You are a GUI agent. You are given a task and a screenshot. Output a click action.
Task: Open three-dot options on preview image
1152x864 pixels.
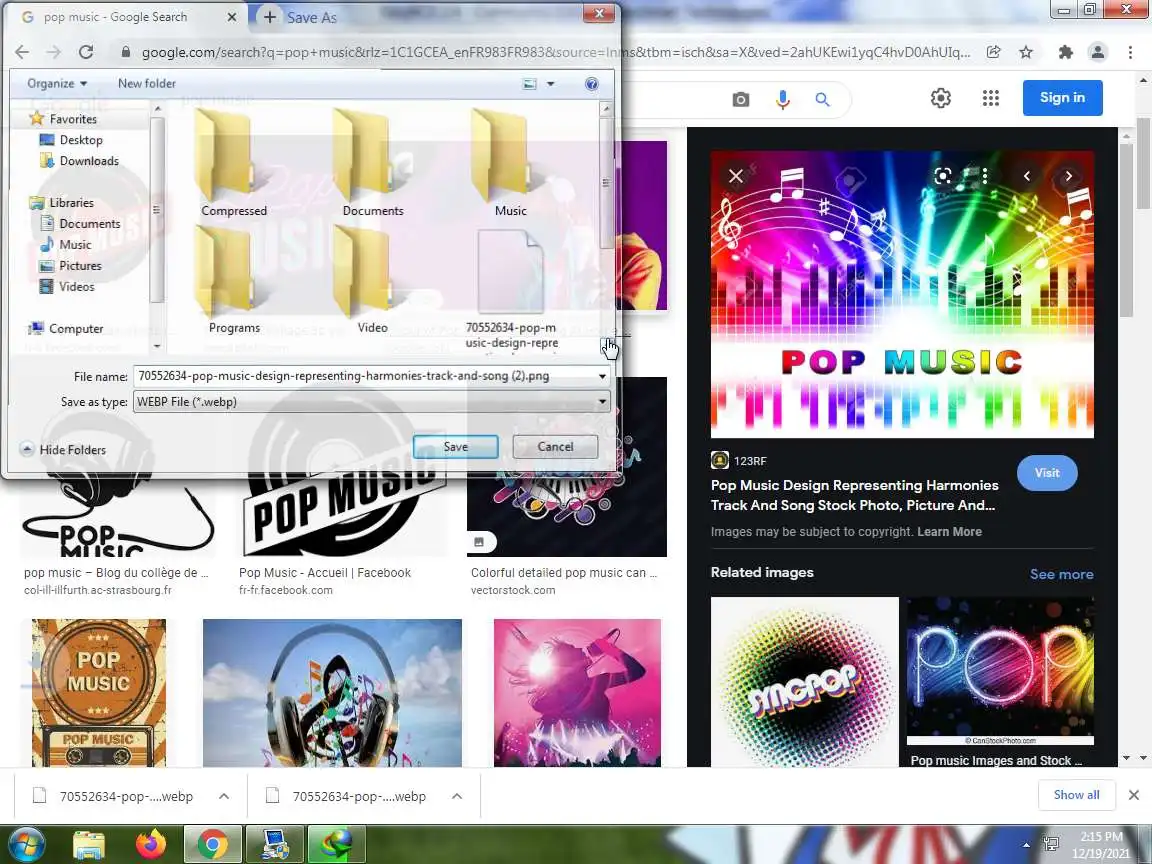point(984,176)
